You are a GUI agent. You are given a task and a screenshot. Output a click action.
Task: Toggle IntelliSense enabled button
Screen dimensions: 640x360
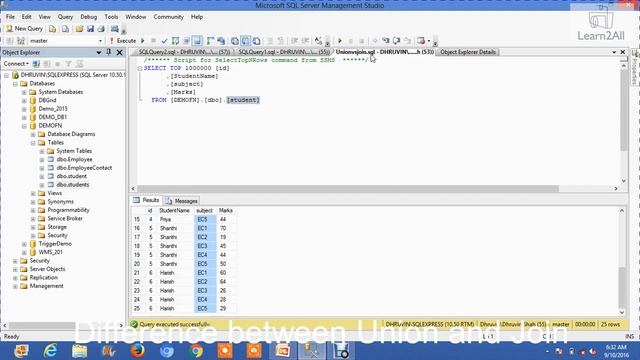(x=197, y=41)
